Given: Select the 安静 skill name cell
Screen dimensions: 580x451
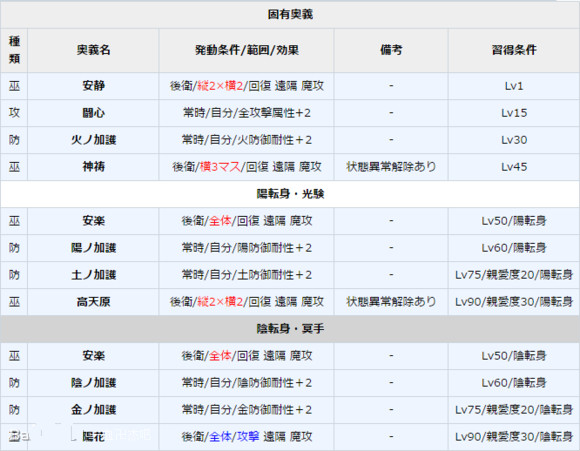Looking at the screenshot, I should [93, 86].
